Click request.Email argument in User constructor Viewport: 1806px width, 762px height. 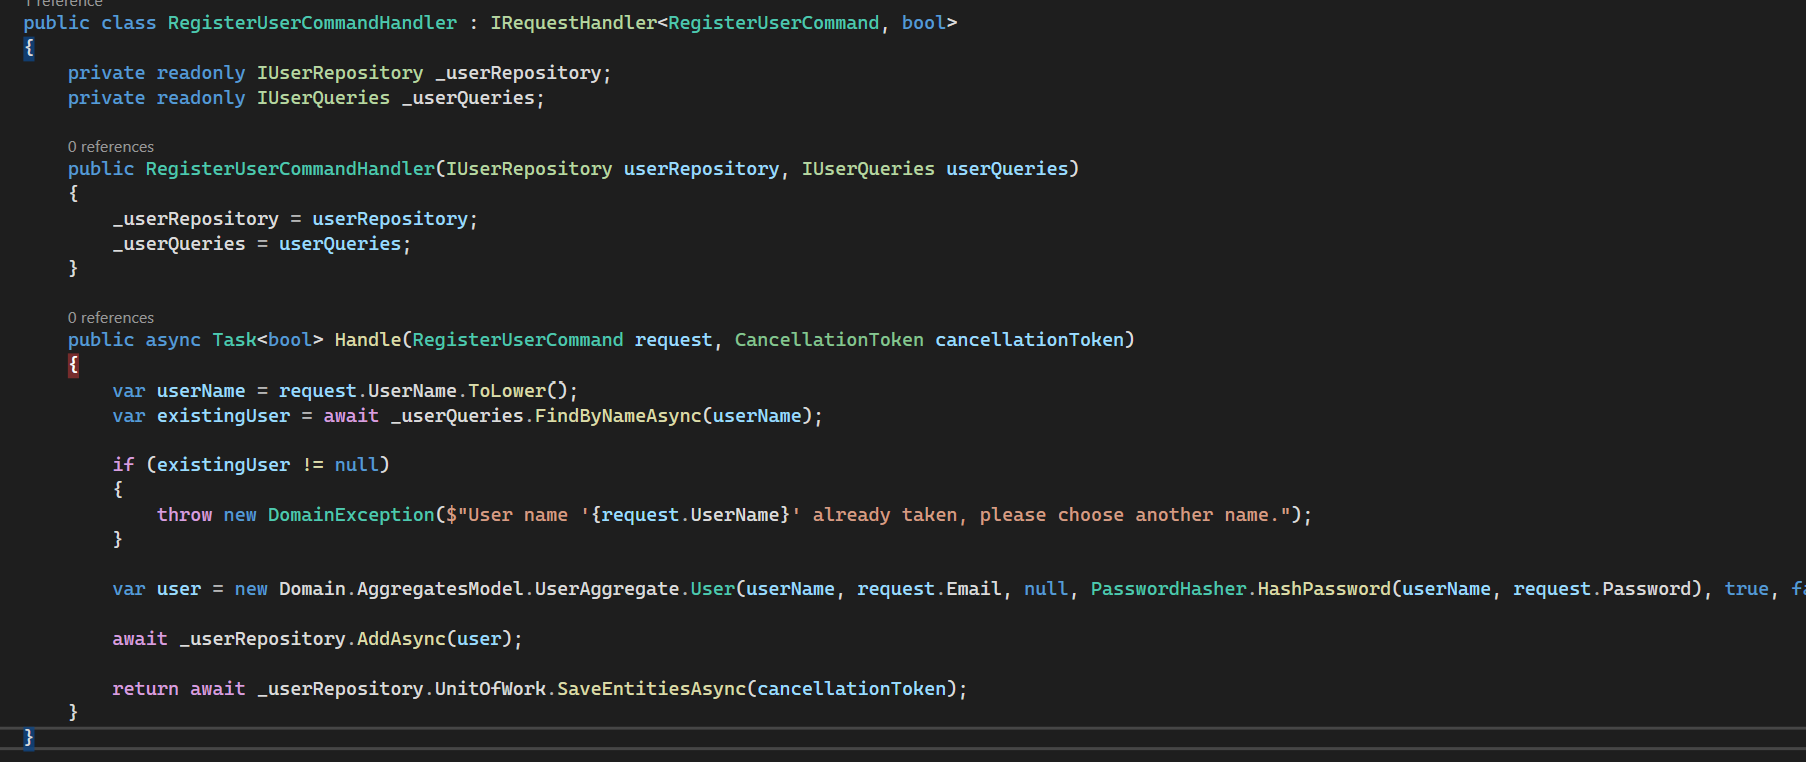(929, 589)
